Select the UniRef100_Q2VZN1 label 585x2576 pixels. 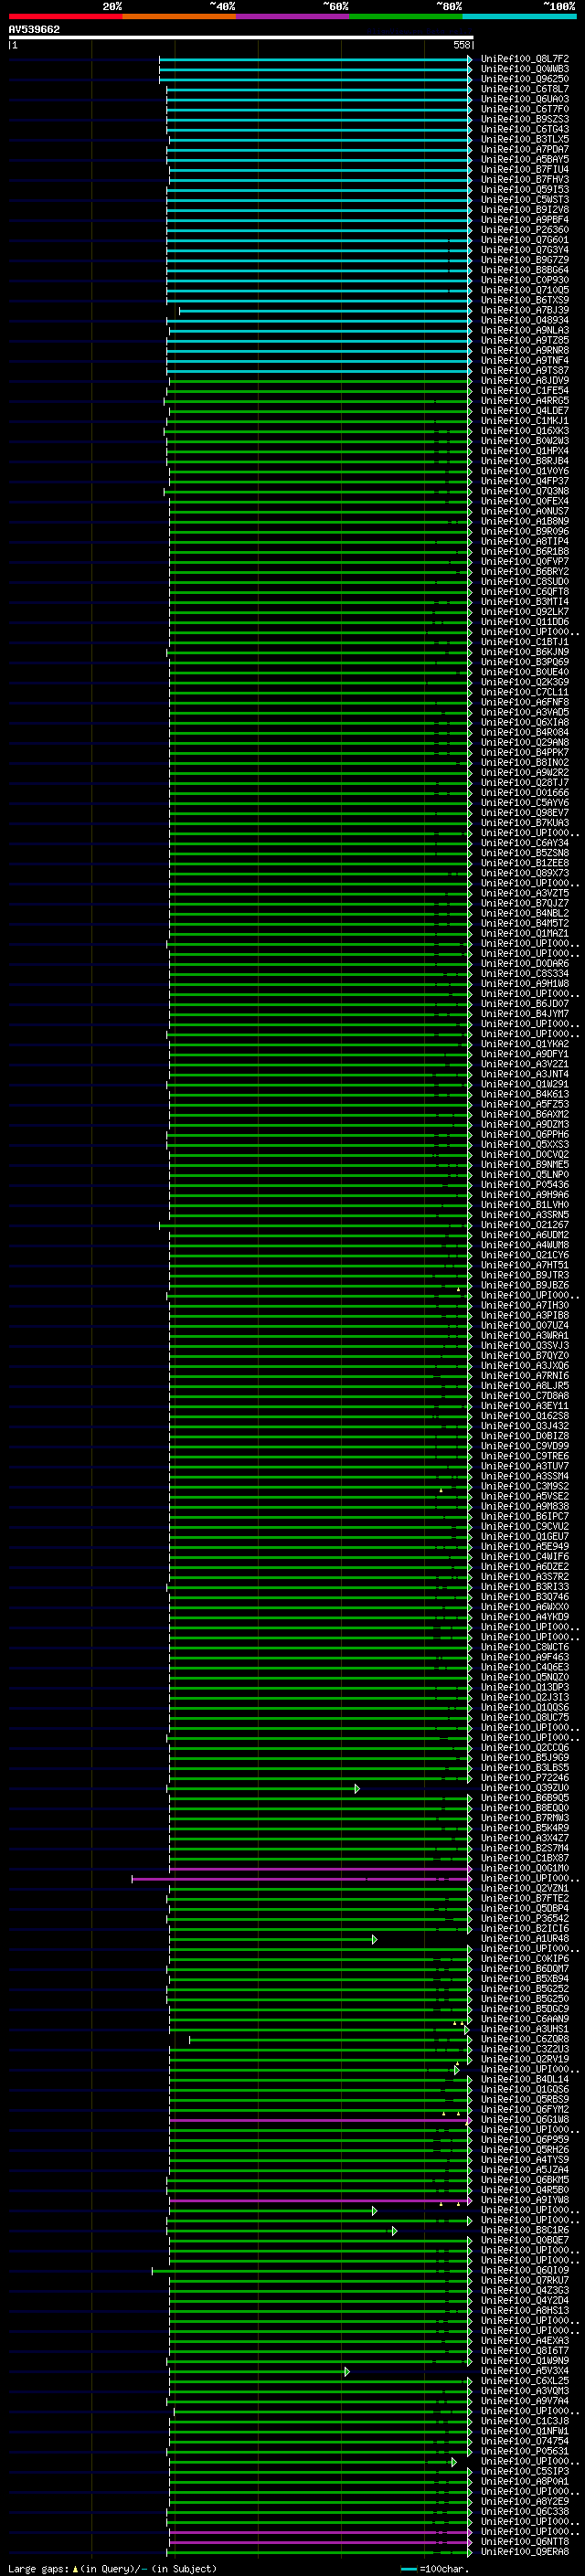pos(524,1888)
